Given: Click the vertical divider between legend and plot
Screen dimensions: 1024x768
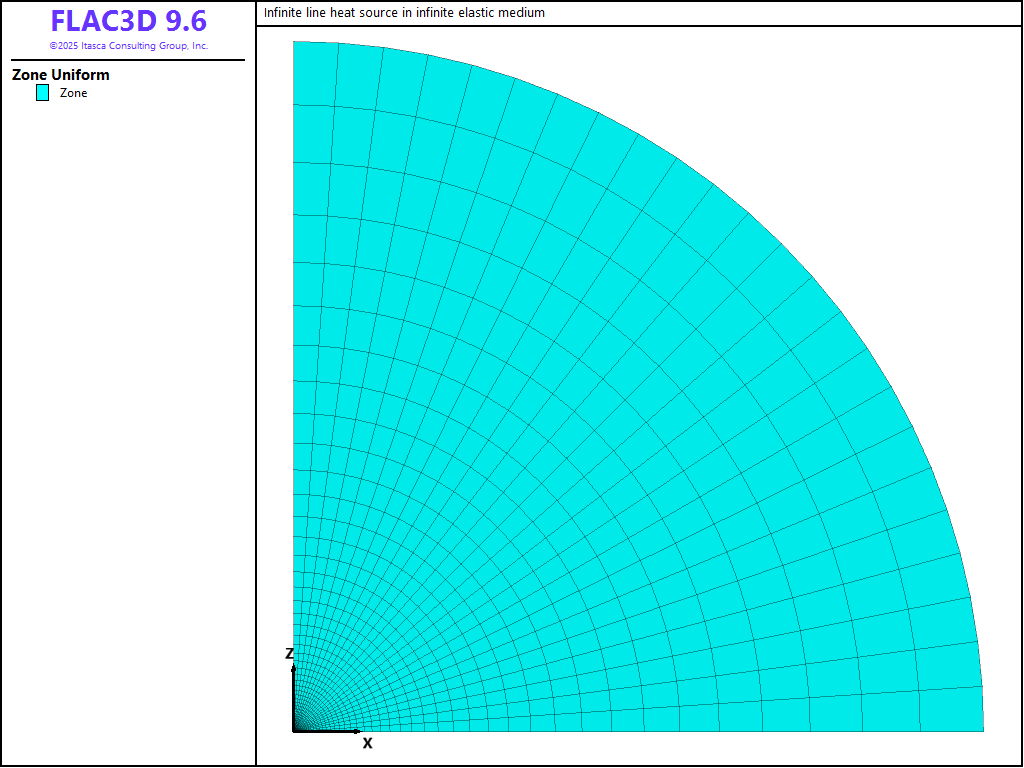Looking at the screenshot, I should pos(256,400).
